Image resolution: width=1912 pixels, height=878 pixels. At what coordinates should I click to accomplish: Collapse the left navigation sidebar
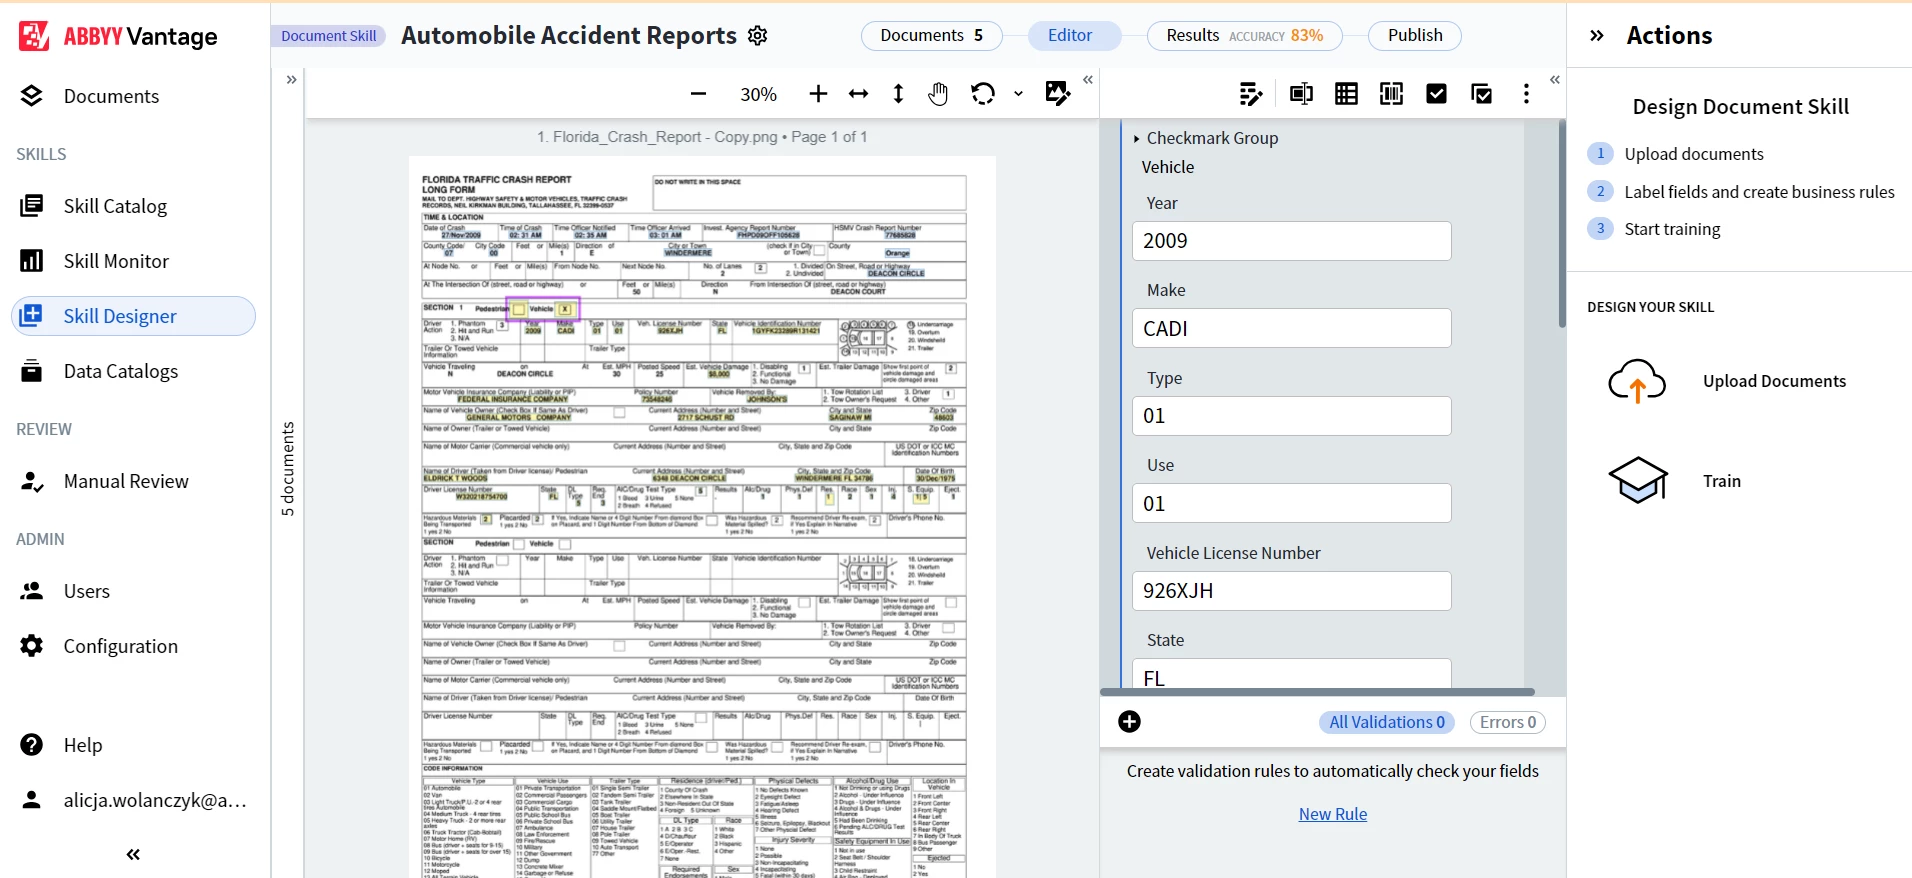coord(133,854)
